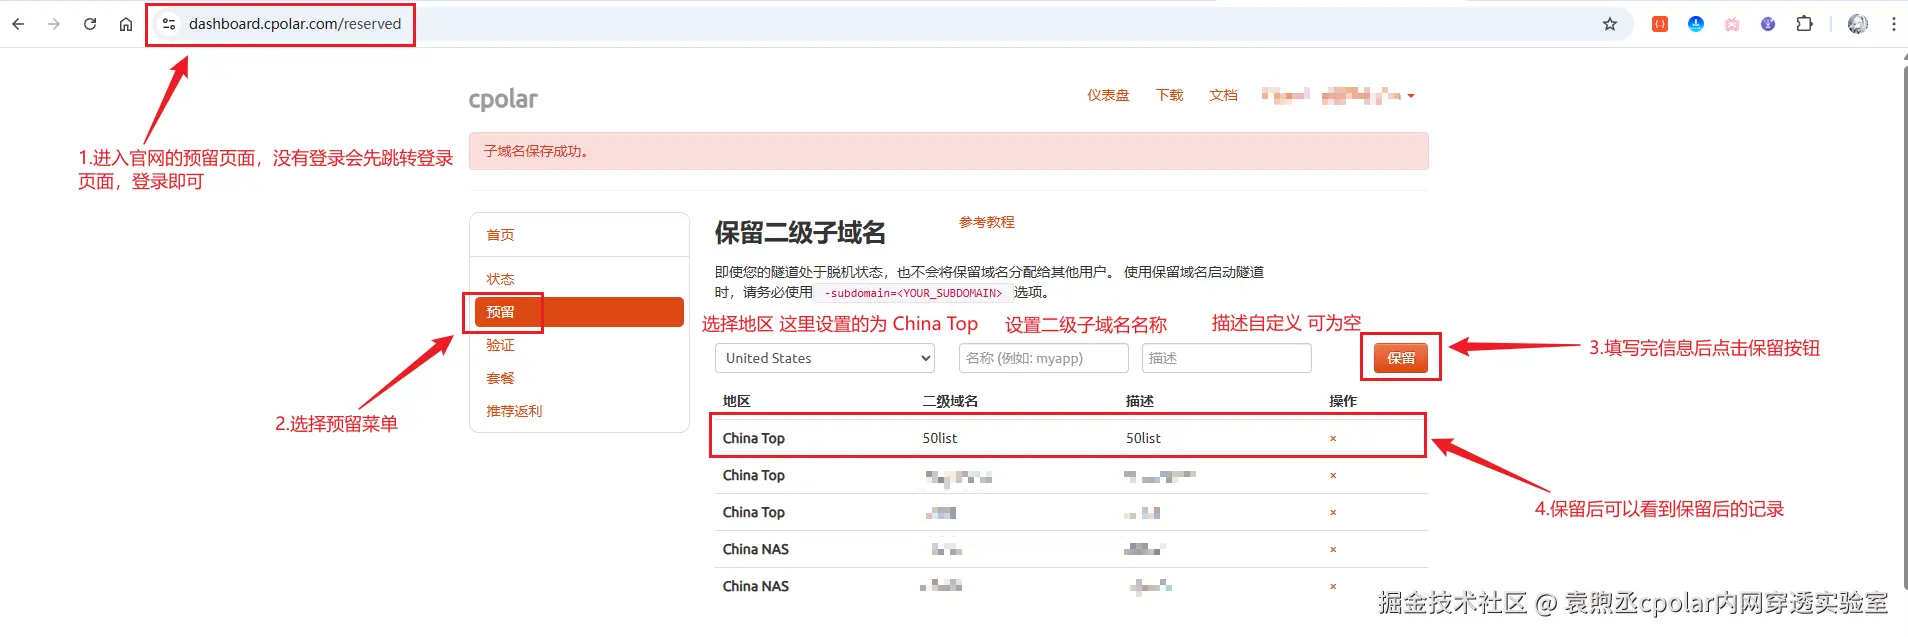
Task: Select 套餐 in the sidebar
Action: (500, 378)
